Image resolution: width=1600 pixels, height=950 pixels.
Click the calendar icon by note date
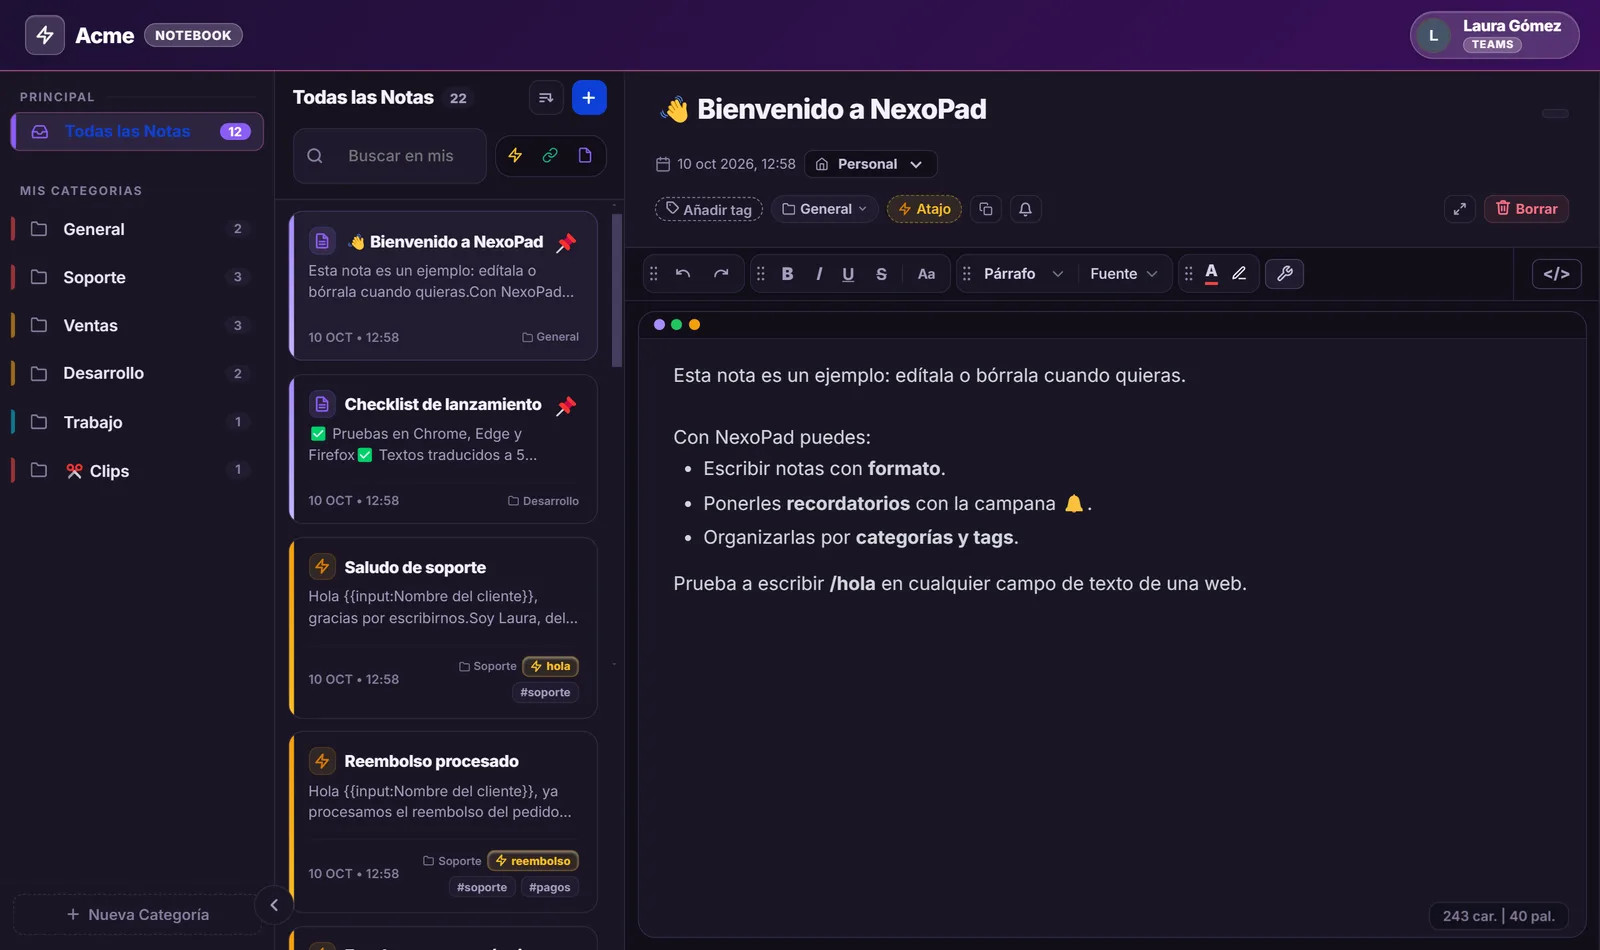(x=662, y=164)
